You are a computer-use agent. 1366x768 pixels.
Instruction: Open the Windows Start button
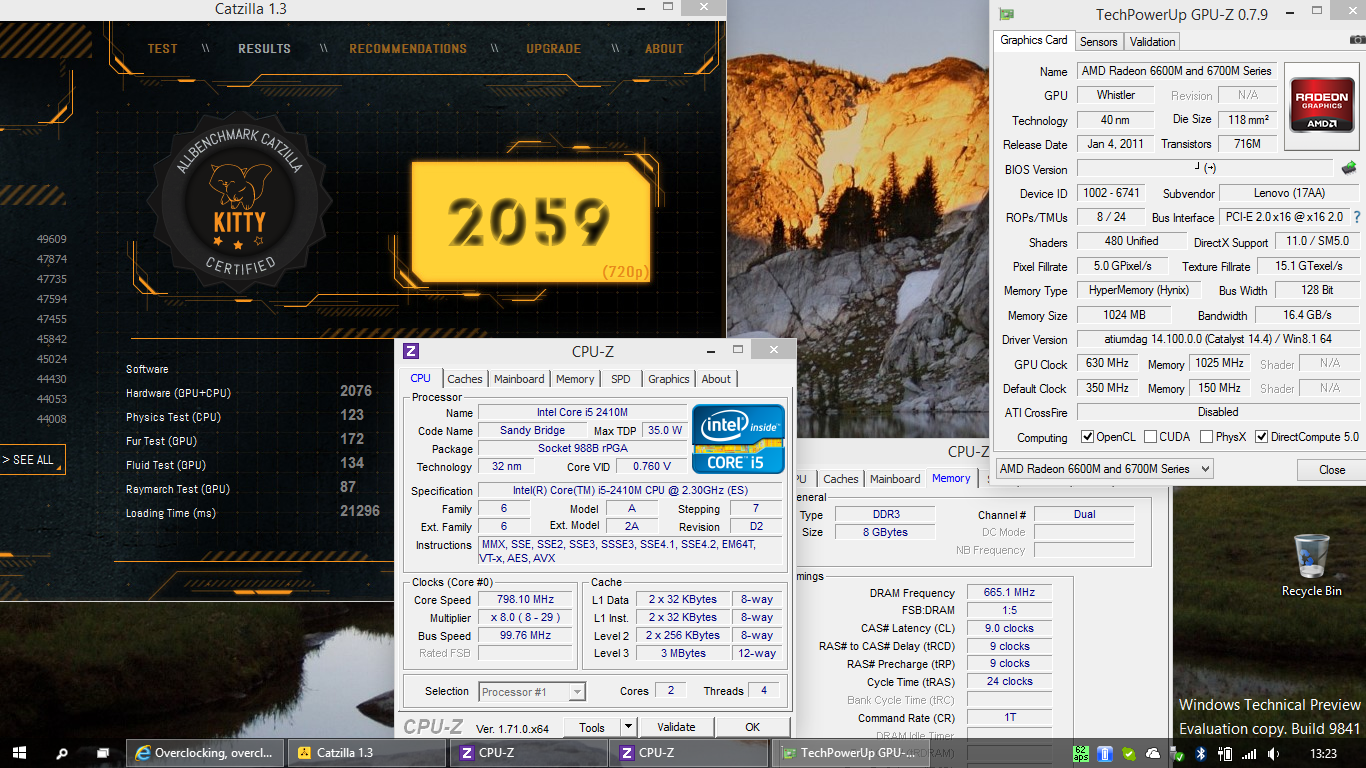(20, 753)
